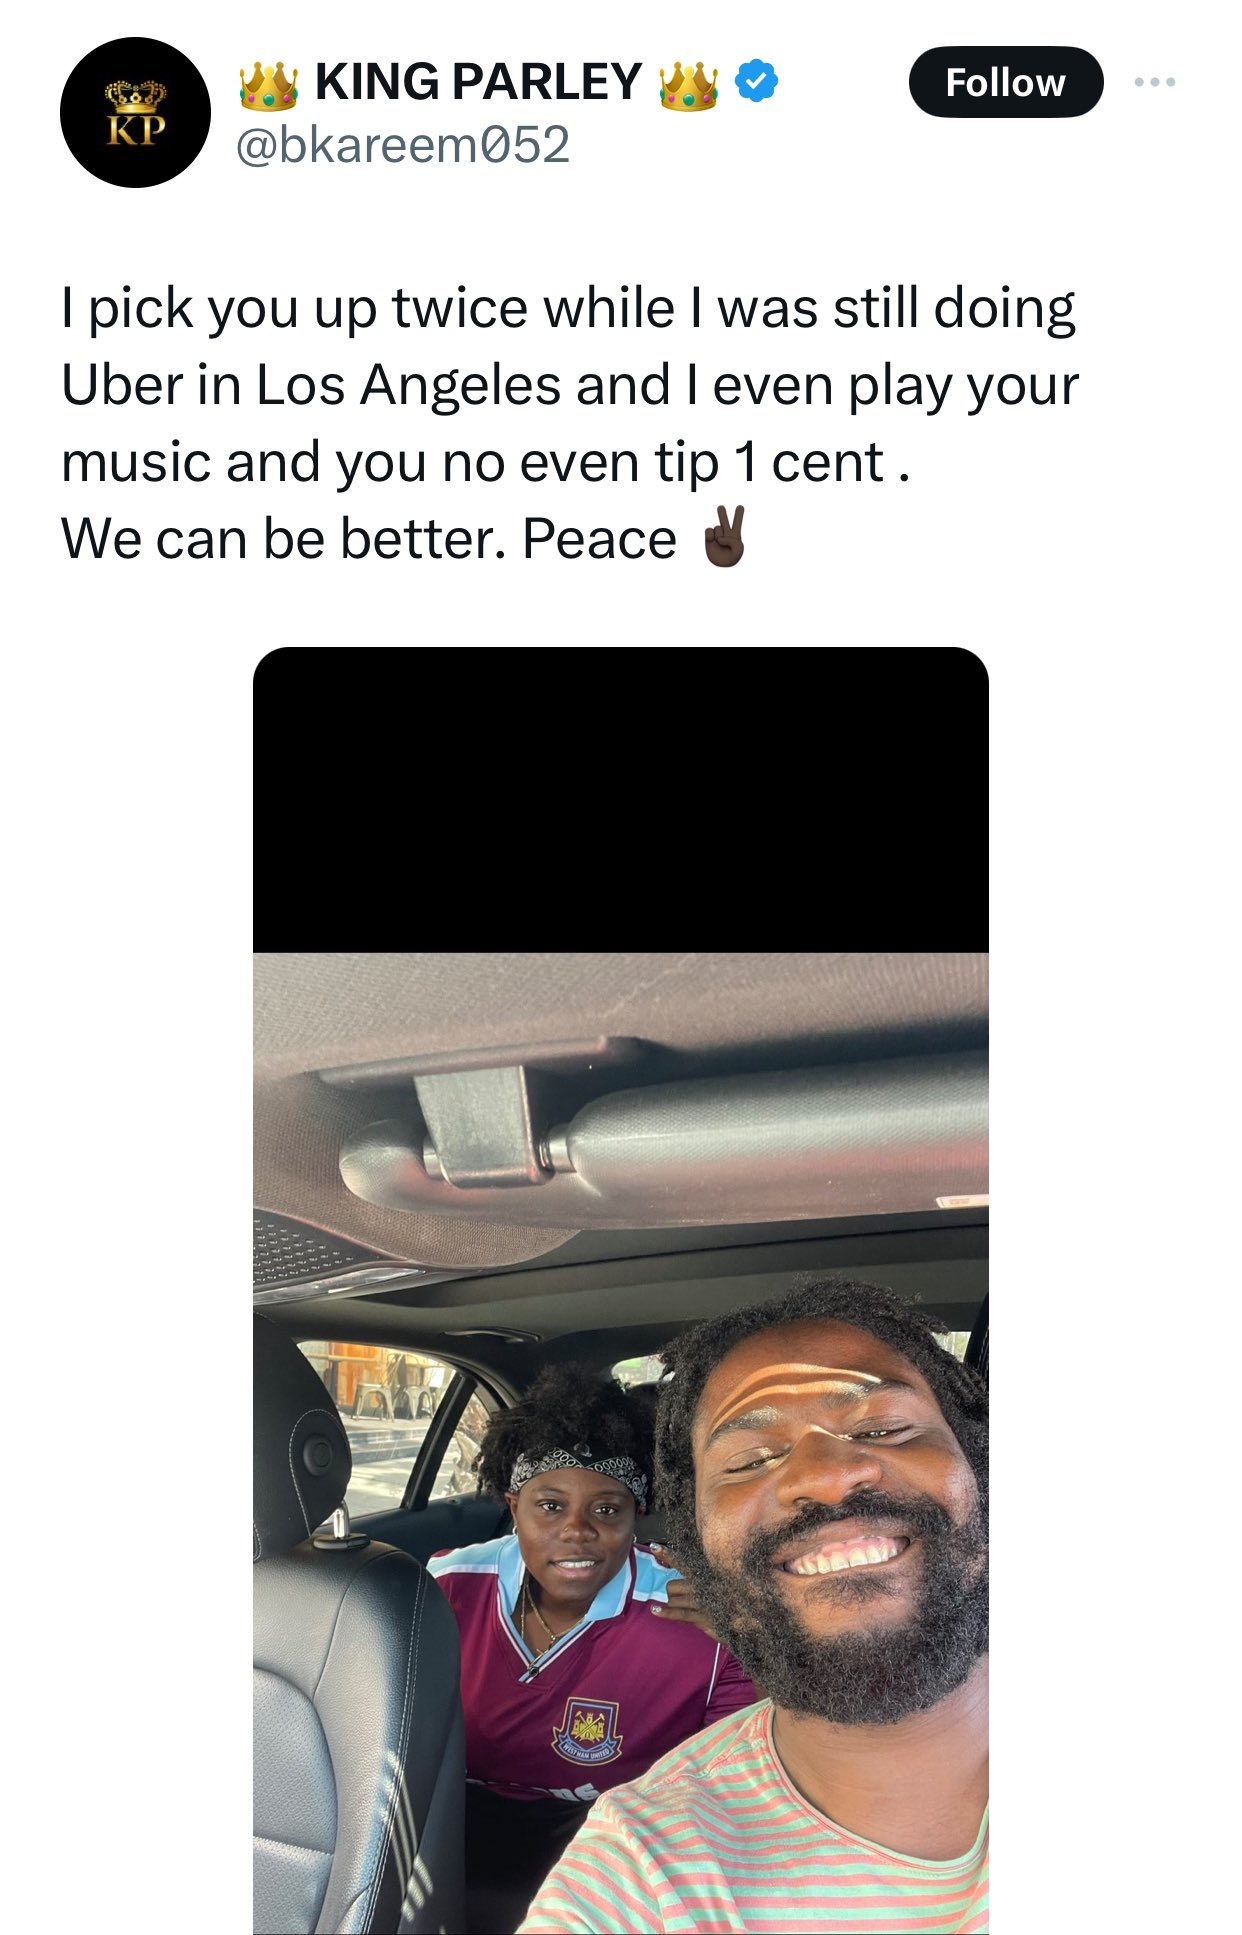The height and width of the screenshot is (1935, 1242).
Task: Open the @bkareem052 handle link
Action: click(403, 145)
